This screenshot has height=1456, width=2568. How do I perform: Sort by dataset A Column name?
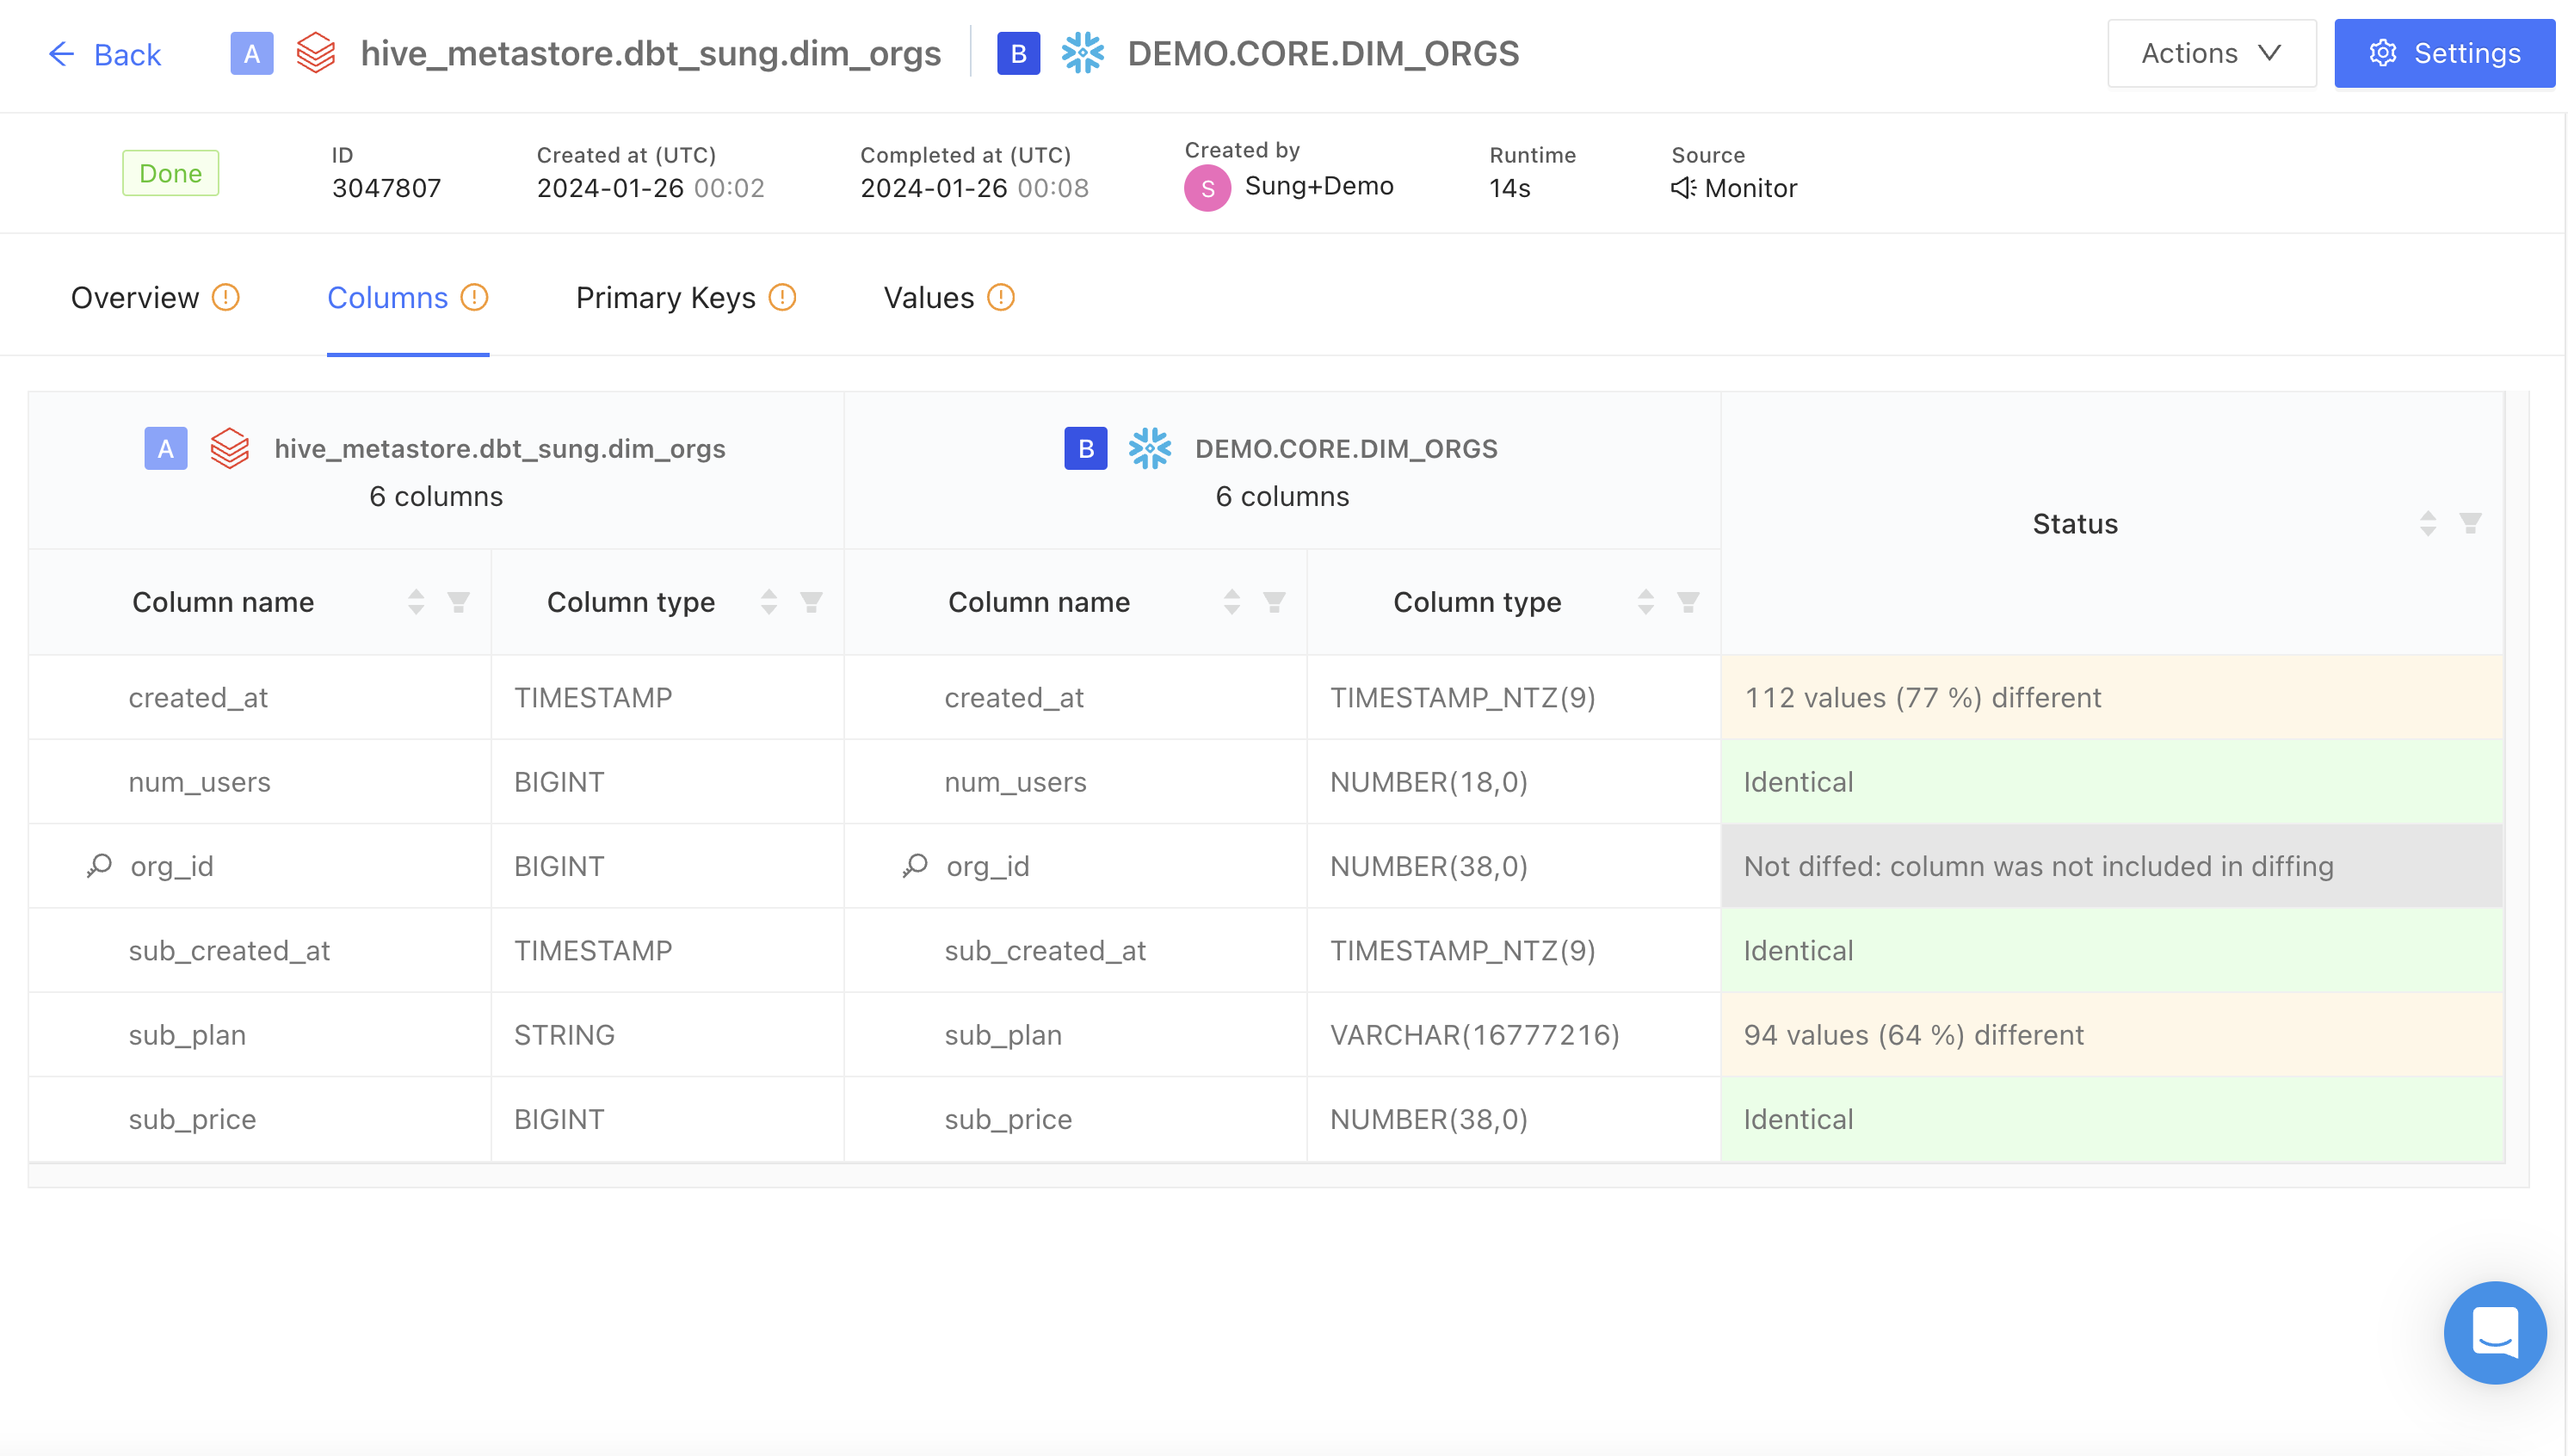(416, 602)
